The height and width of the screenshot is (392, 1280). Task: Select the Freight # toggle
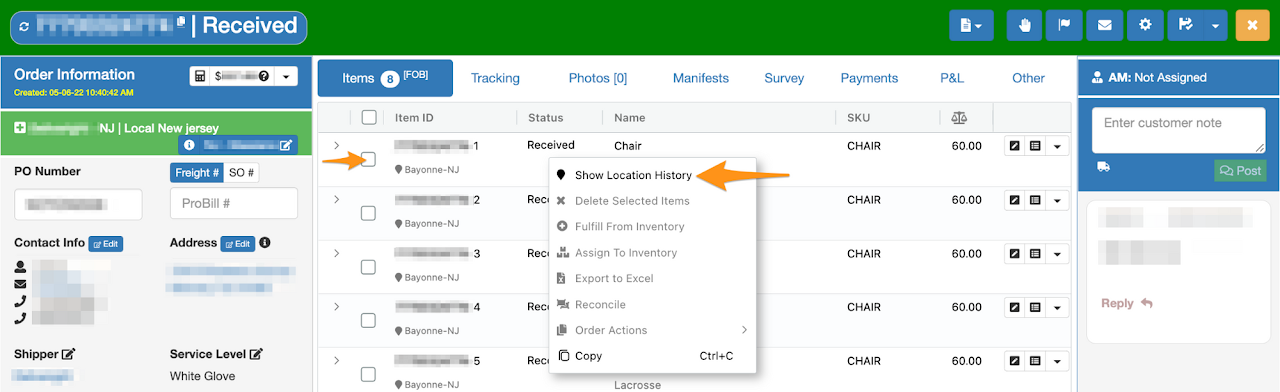point(196,173)
